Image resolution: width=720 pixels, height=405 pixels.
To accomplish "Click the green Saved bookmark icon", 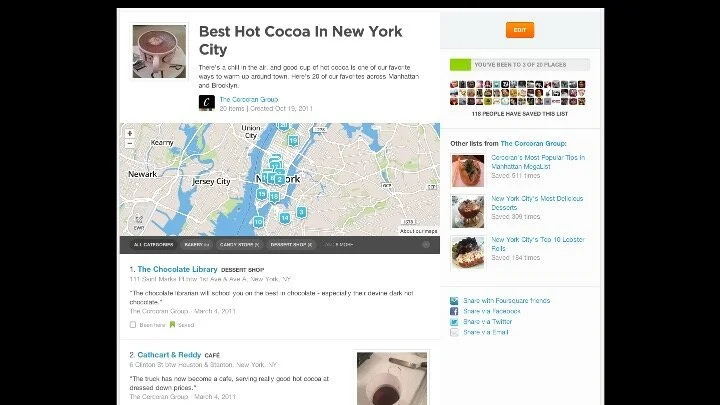I will (x=173, y=325).
